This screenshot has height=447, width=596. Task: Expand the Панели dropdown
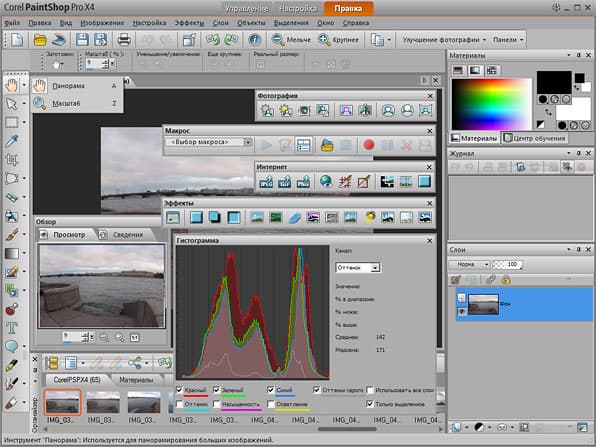point(508,40)
